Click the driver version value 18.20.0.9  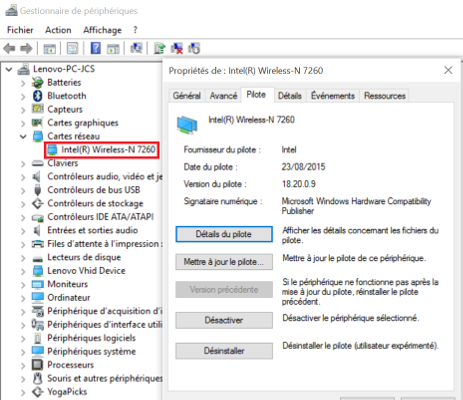[299, 184]
